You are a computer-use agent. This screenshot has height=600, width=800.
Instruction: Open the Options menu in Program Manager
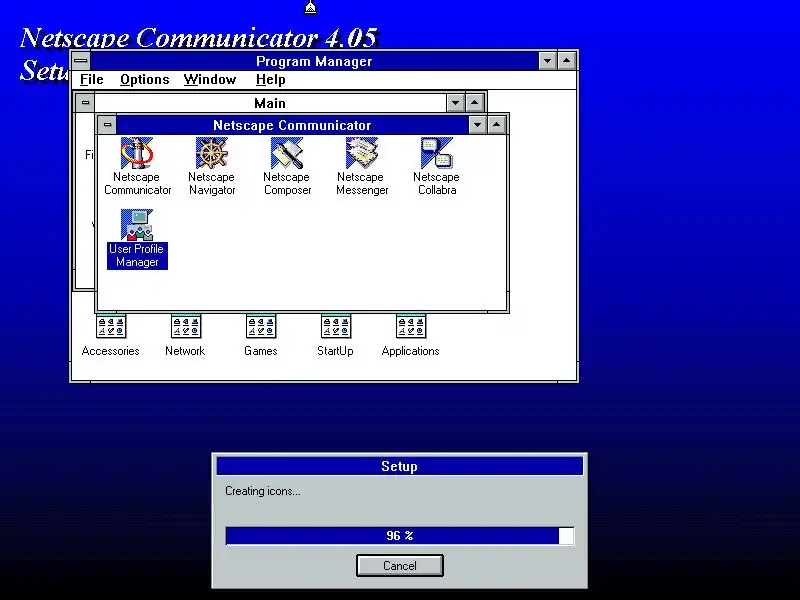(x=144, y=80)
